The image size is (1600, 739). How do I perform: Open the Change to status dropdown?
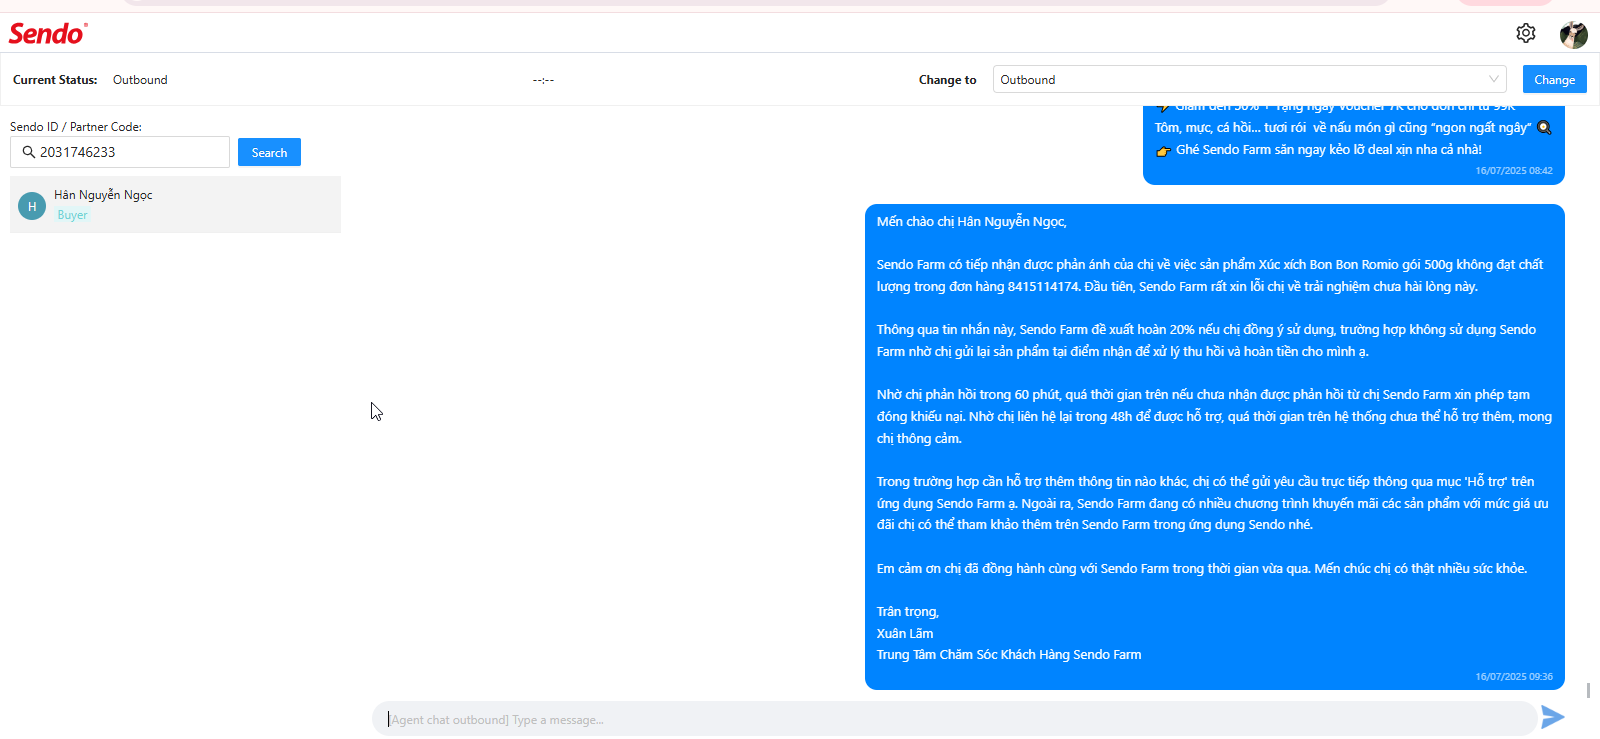tap(1249, 79)
